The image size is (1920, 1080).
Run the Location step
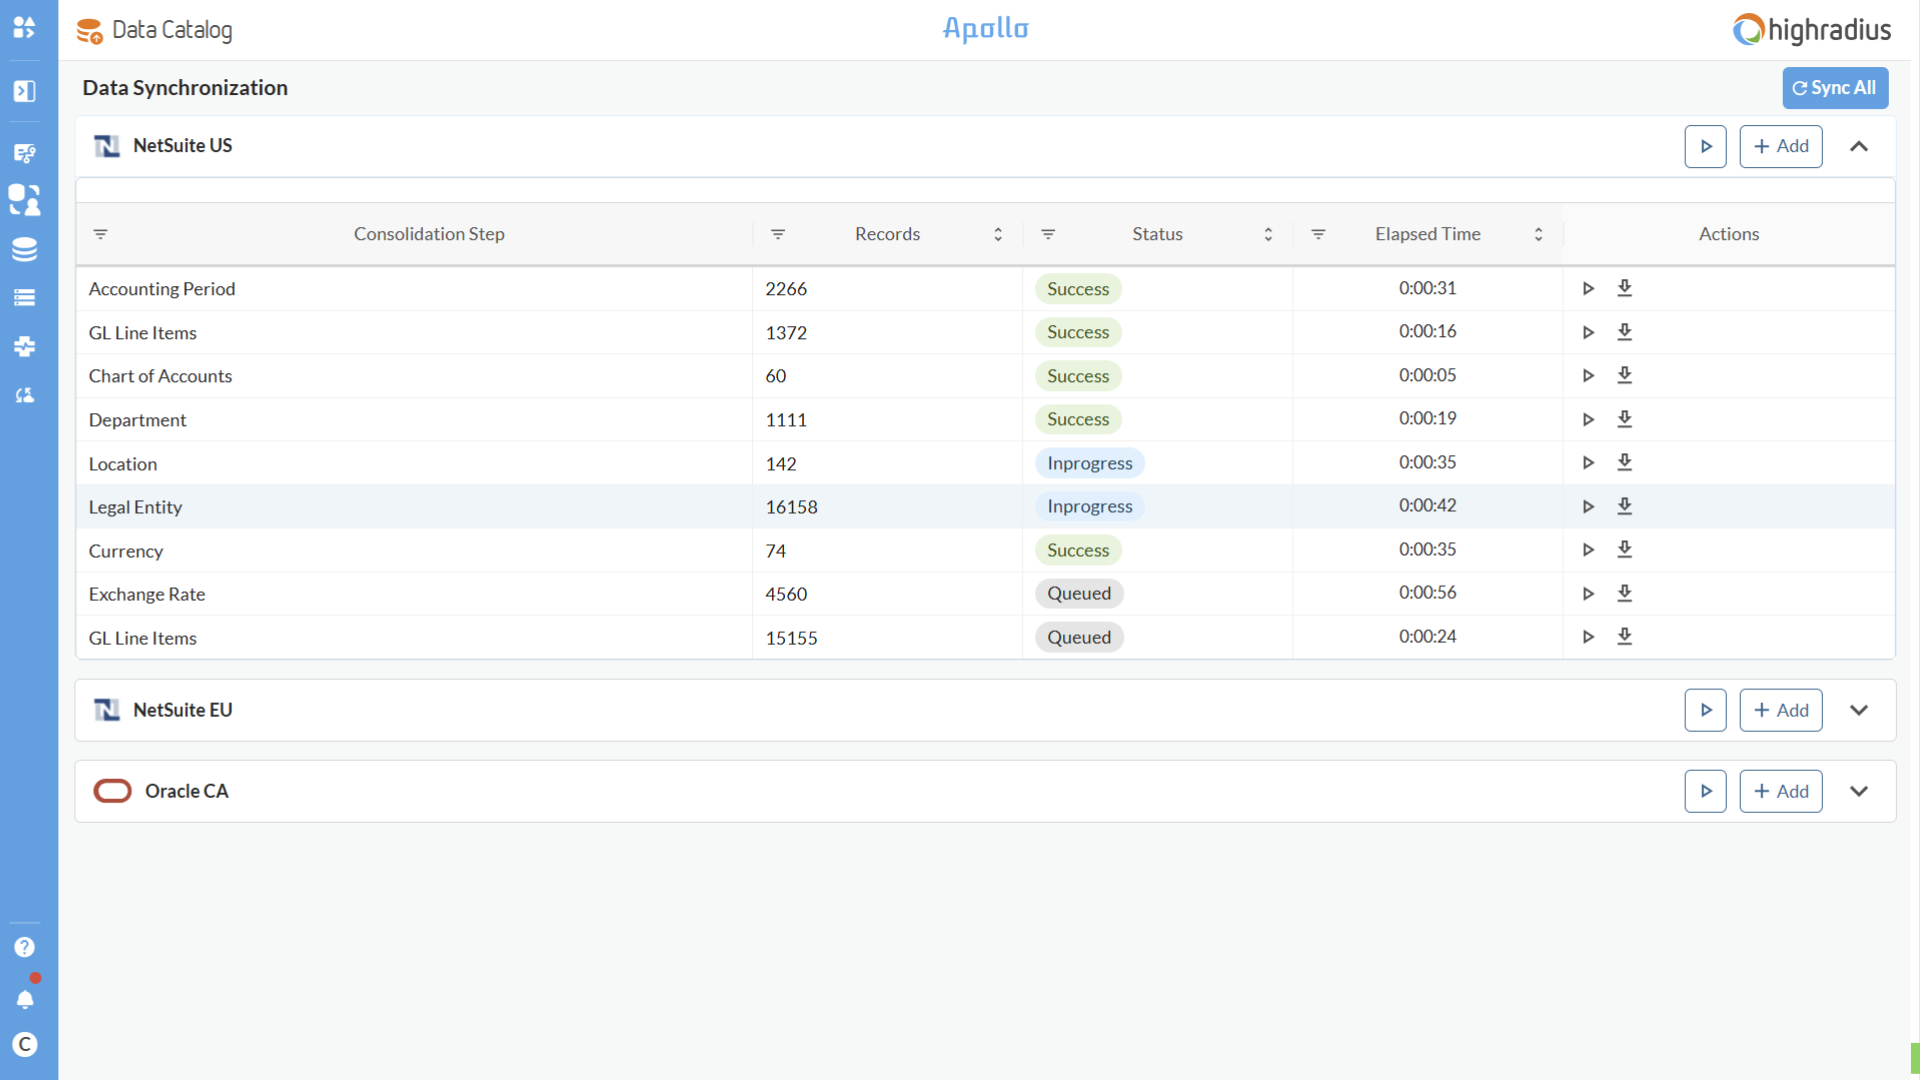click(1588, 463)
